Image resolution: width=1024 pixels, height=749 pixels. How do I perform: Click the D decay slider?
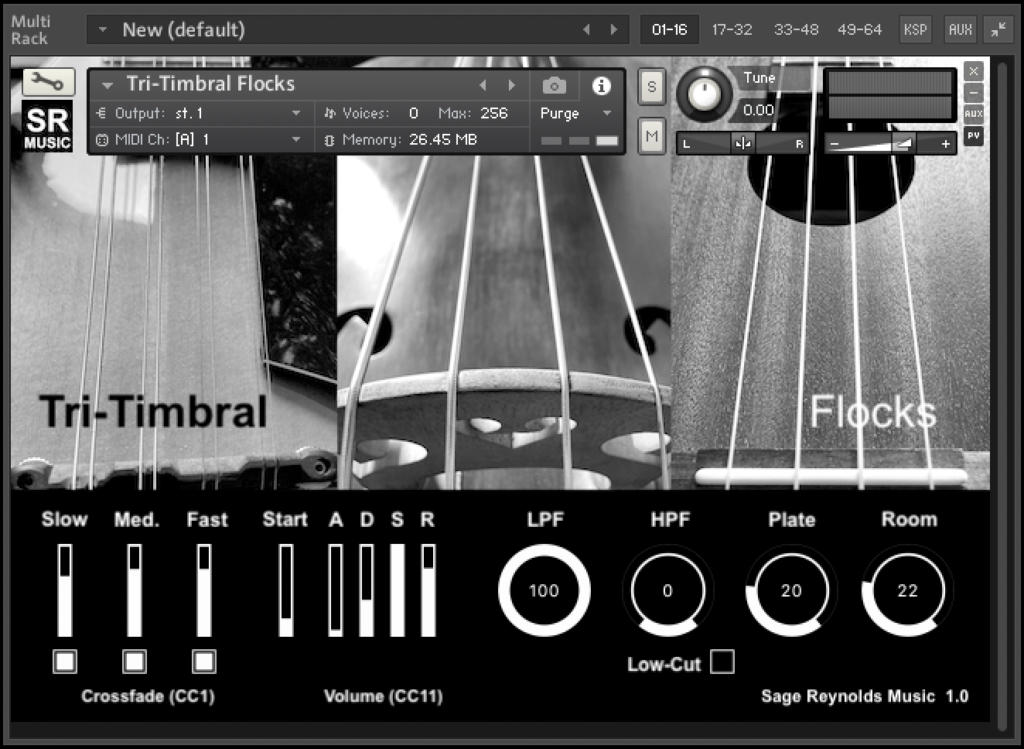366,590
